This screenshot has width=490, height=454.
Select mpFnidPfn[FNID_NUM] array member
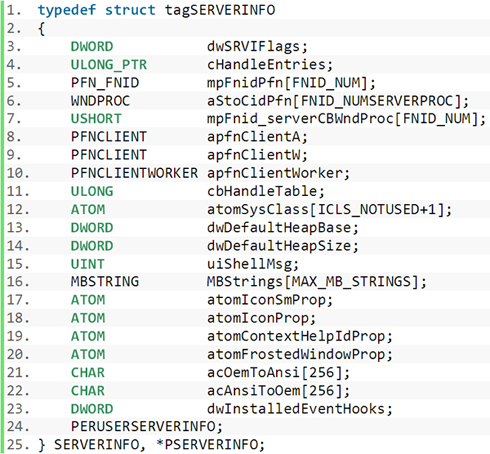[x=287, y=83]
